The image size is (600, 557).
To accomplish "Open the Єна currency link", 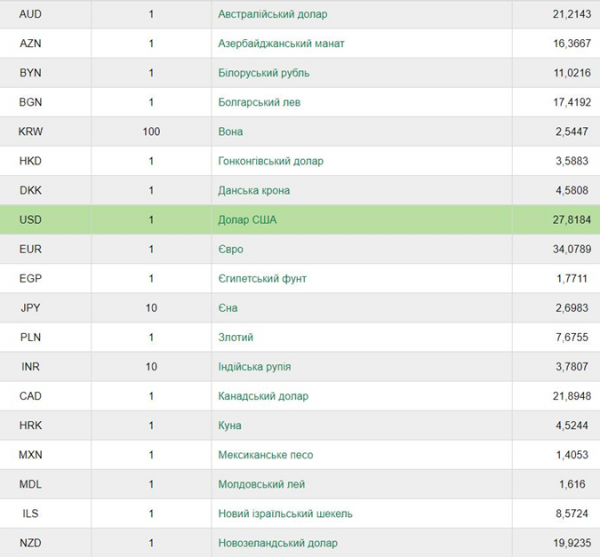I will click(x=228, y=308).
